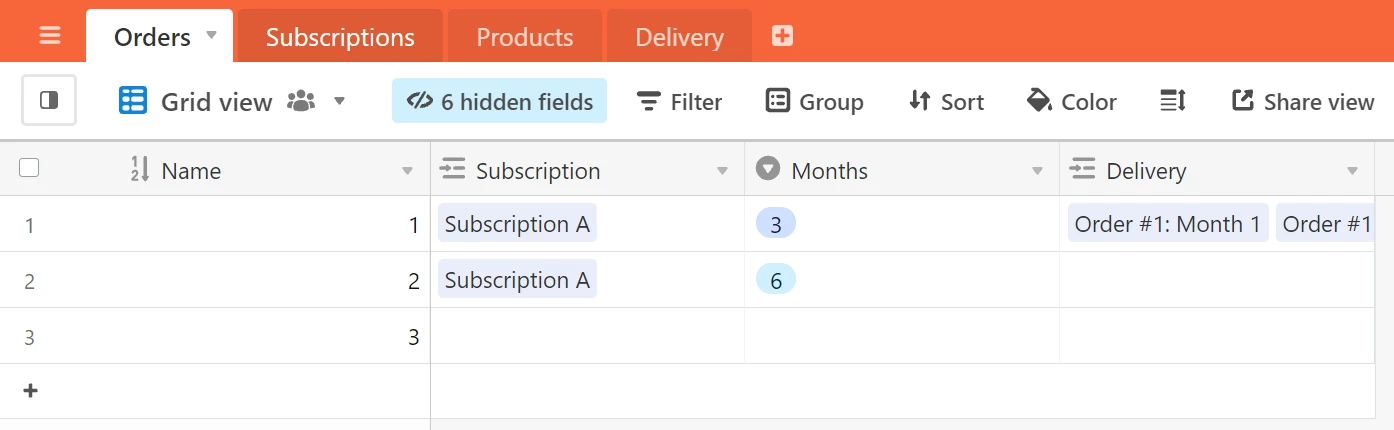Open the Subscription column dropdown arrow
The height and width of the screenshot is (430, 1394).
tap(722, 172)
